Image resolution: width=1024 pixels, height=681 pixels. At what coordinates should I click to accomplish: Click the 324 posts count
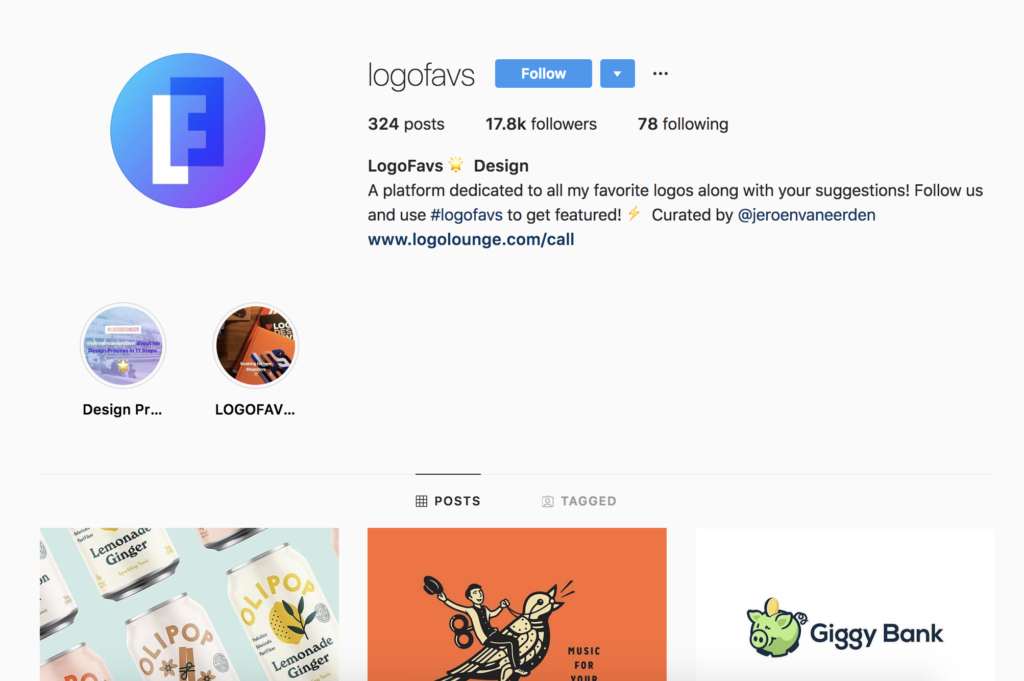[x=406, y=124]
